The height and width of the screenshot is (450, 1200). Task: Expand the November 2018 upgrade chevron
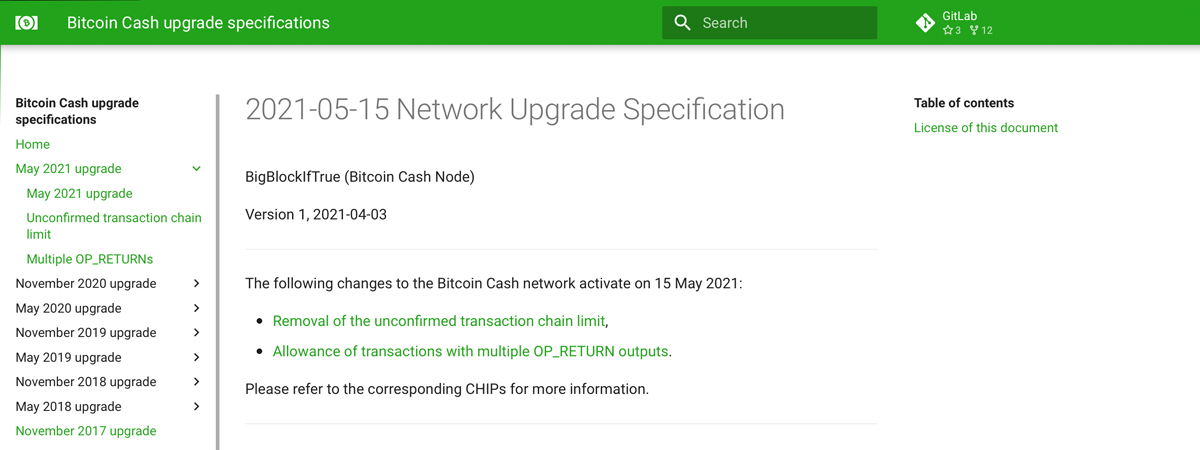pos(196,382)
